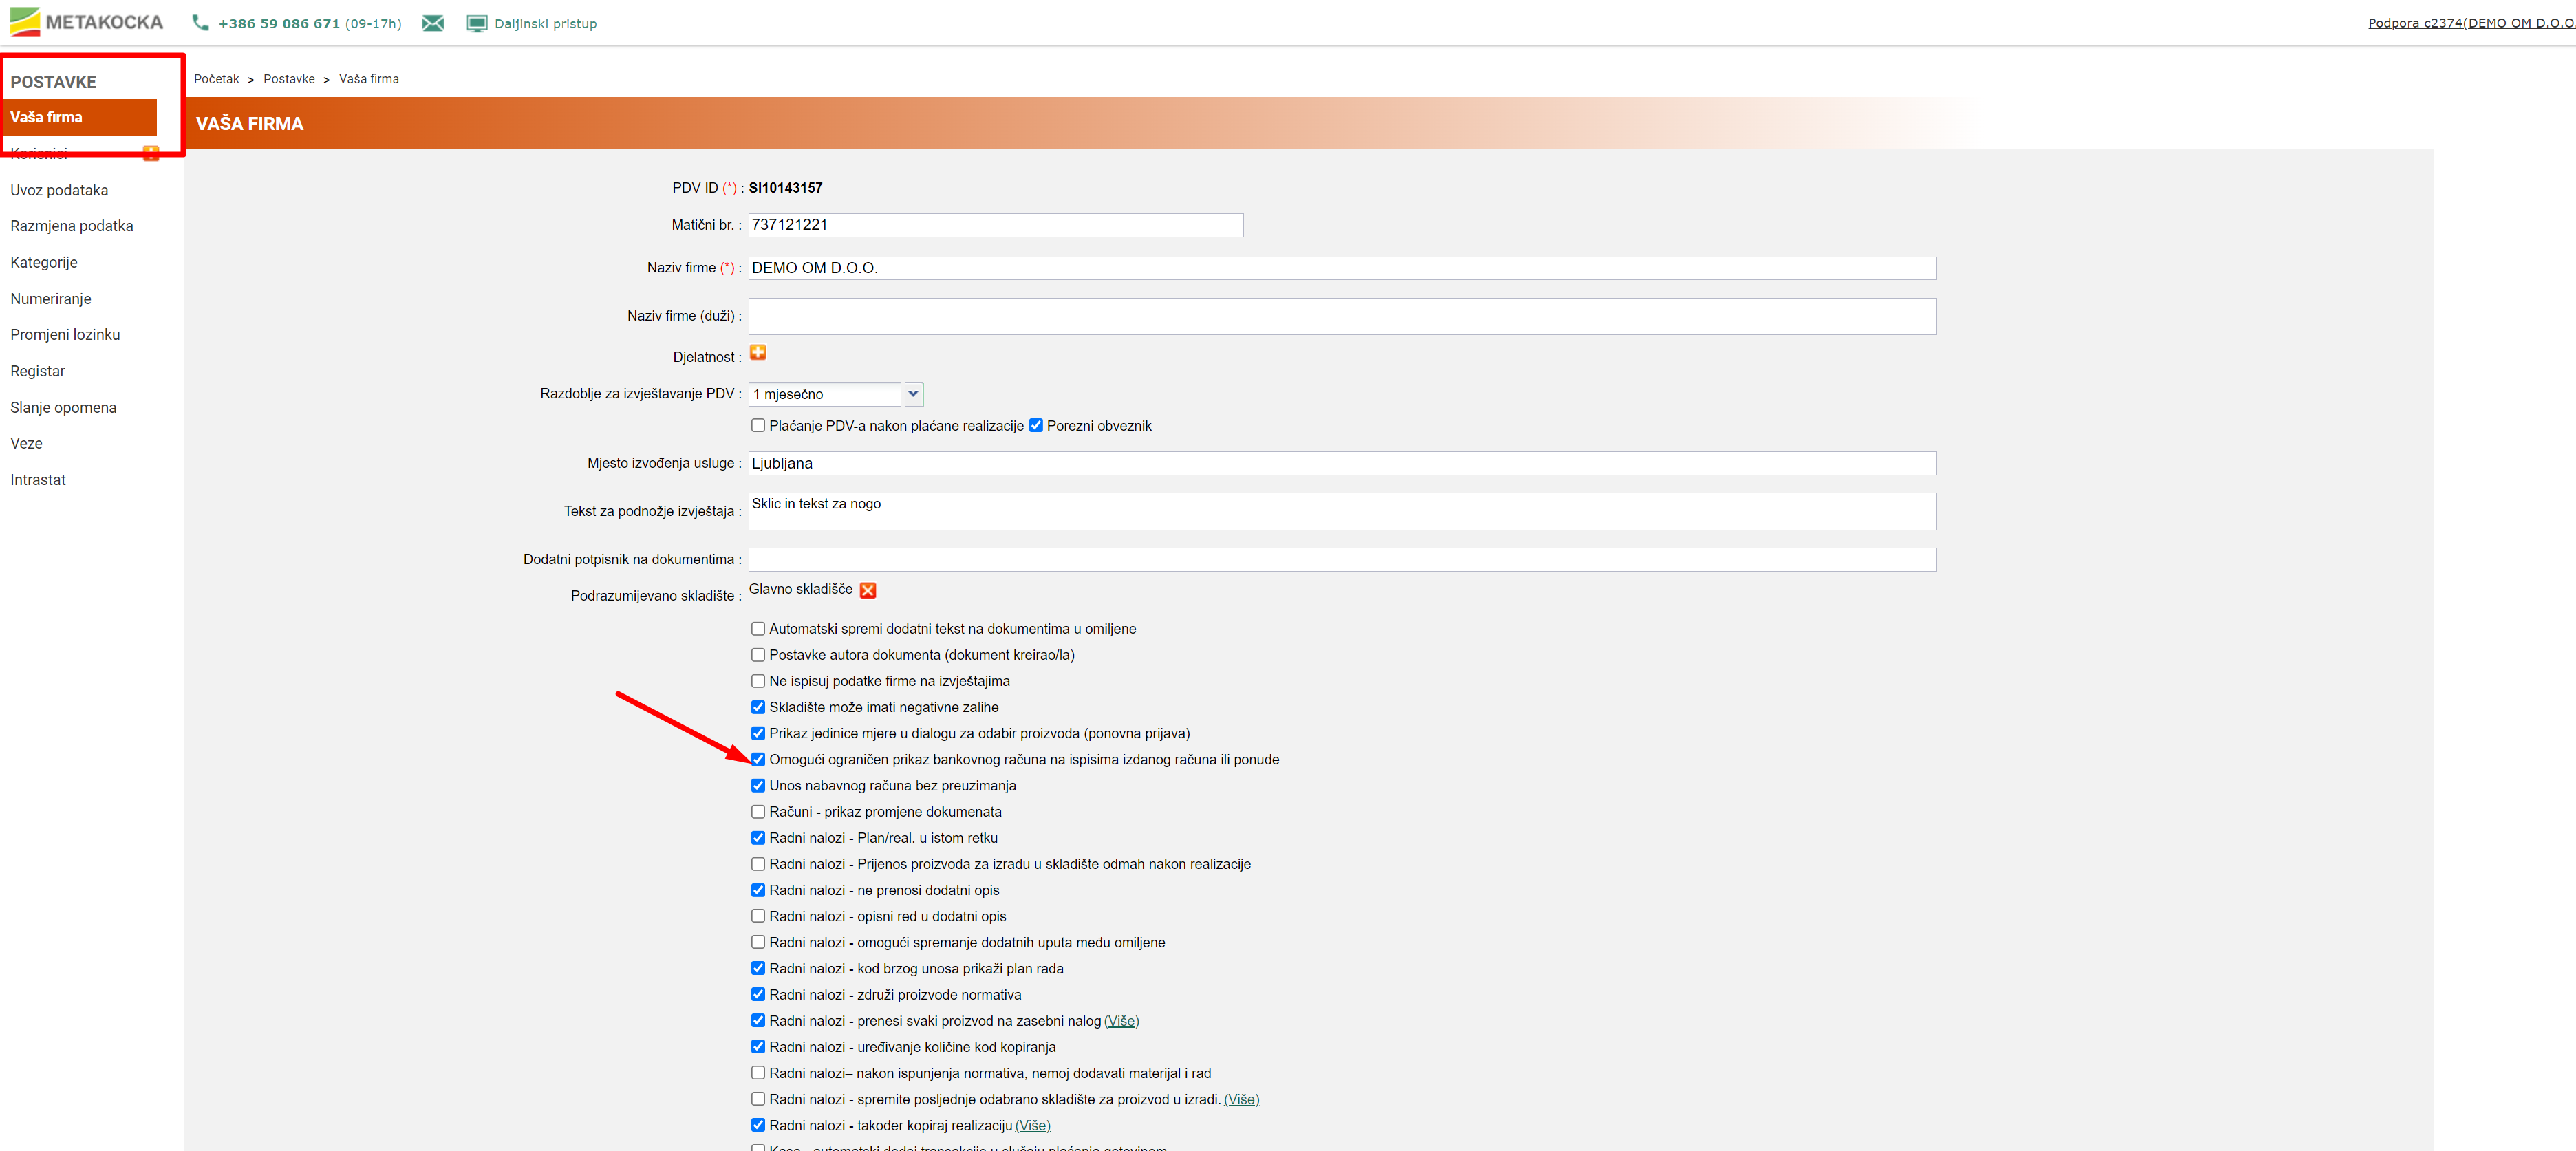Open the email envelope icon
The width and height of the screenshot is (2576, 1151).
[x=433, y=23]
